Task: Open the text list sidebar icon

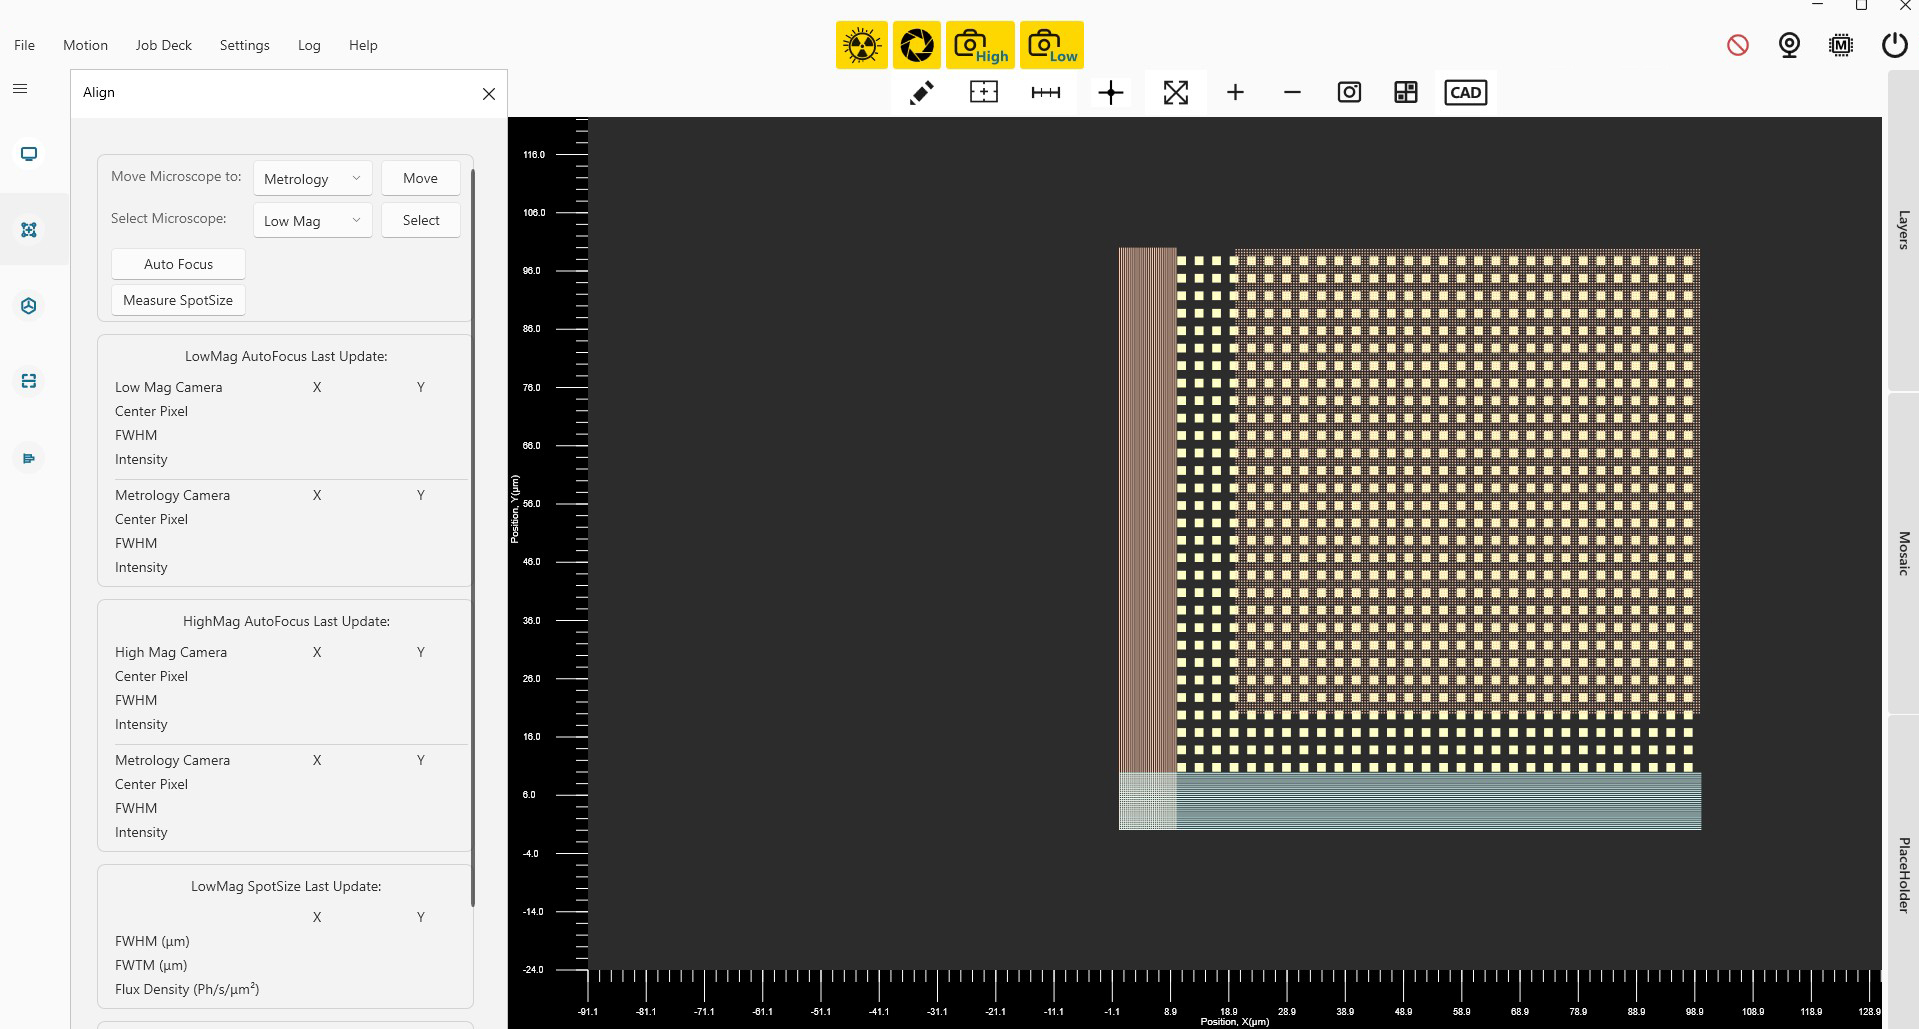Action: click(x=29, y=458)
